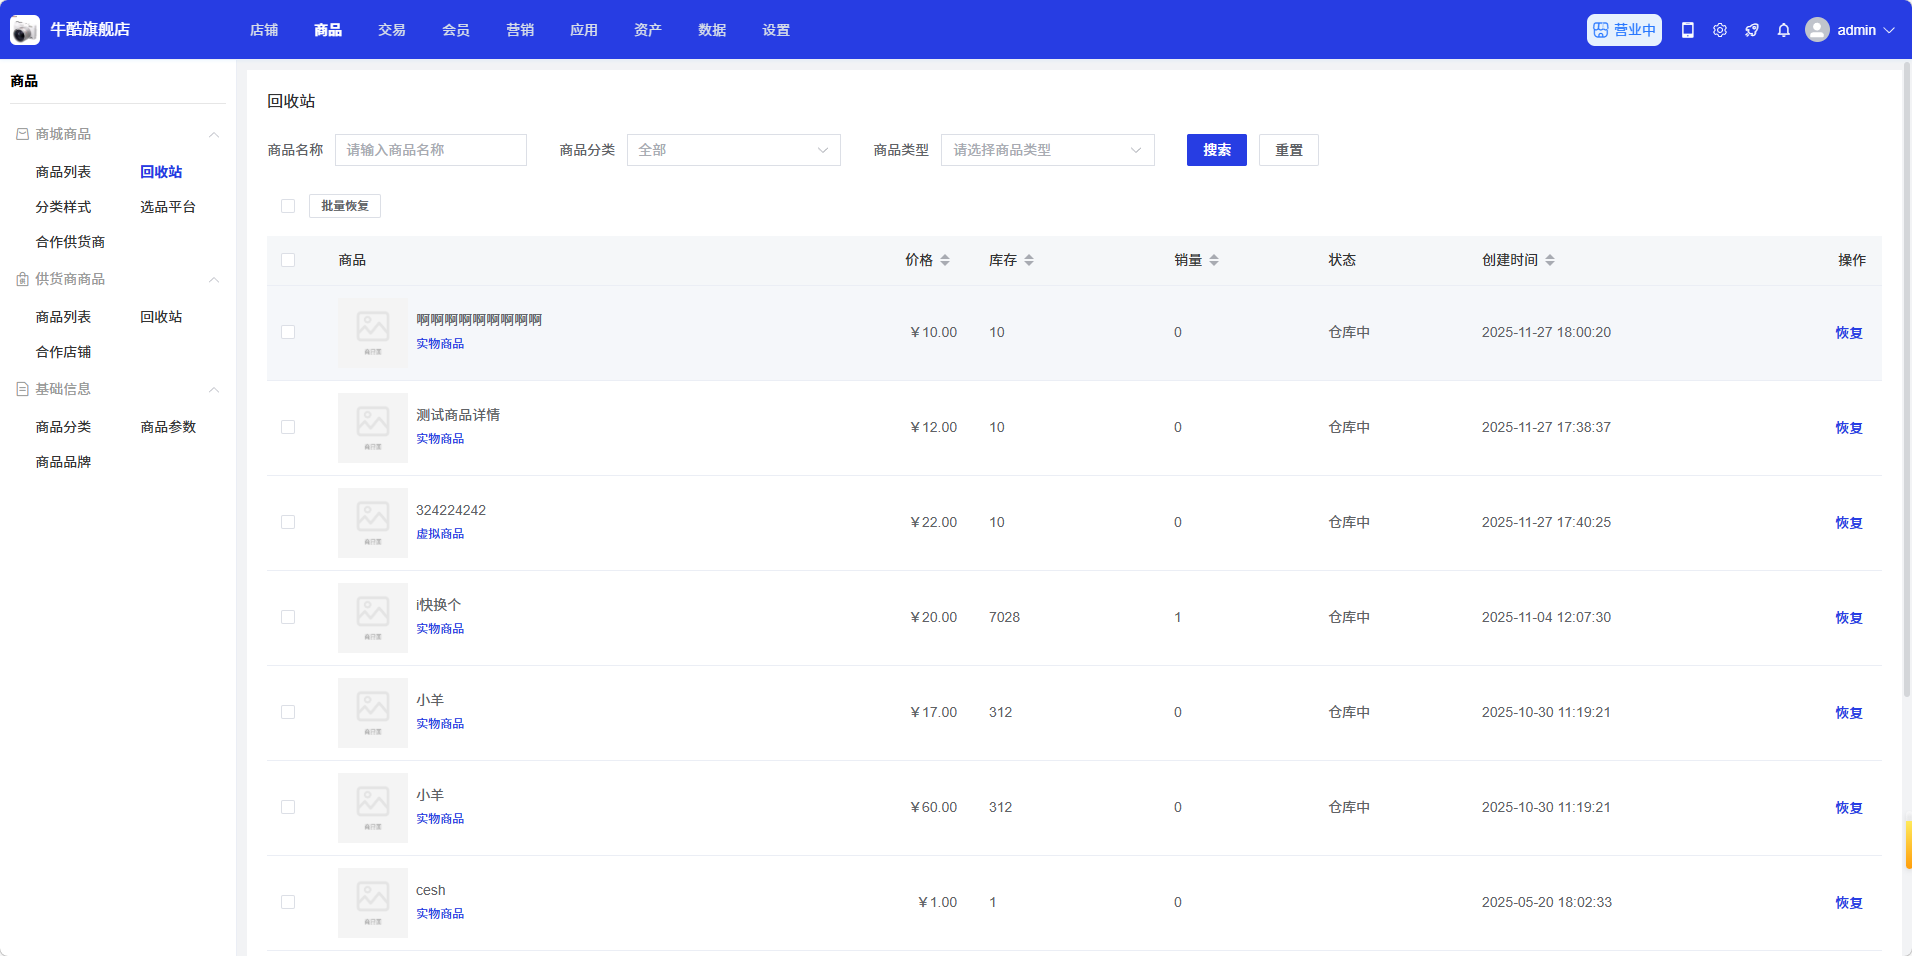1912x956 pixels.
Task: Collapse the 商城商品 sidebar section
Action: point(213,134)
